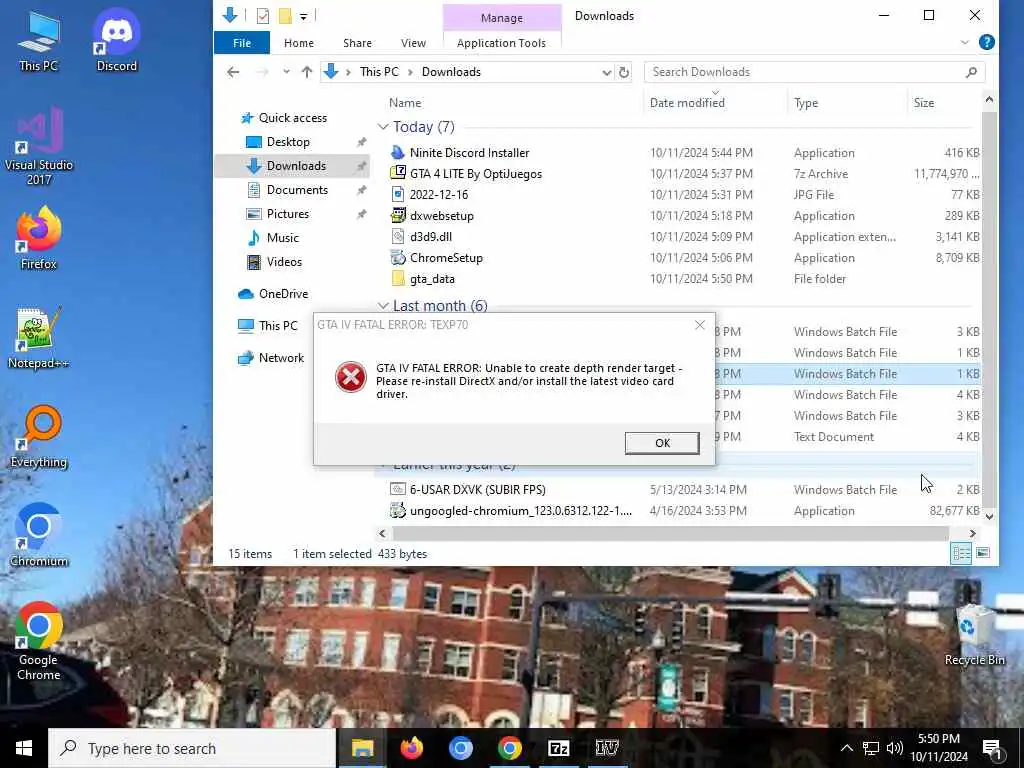Click the horizontal scrollbar in file list
Image resolution: width=1024 pixels, height=768 pixels.
[x=669, y=534]
